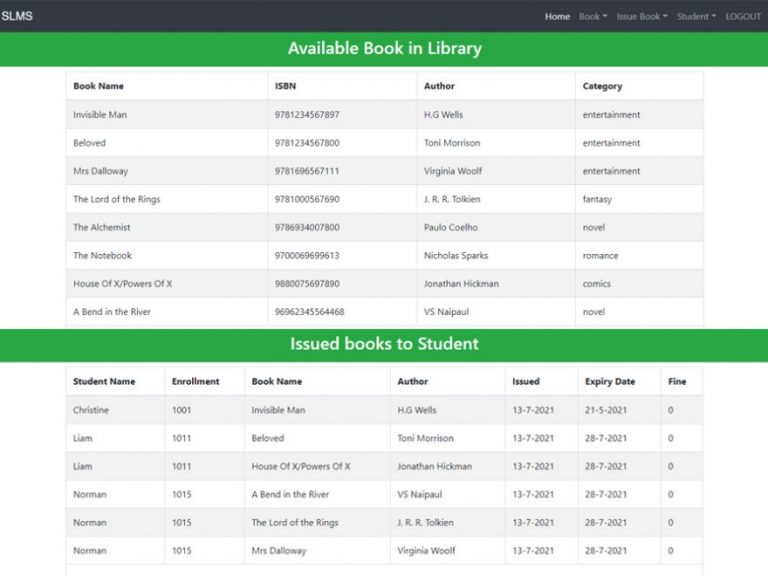Expand the Book dropdown menu
This screenshot has height=576, width=768.
(x=592, y=16)
